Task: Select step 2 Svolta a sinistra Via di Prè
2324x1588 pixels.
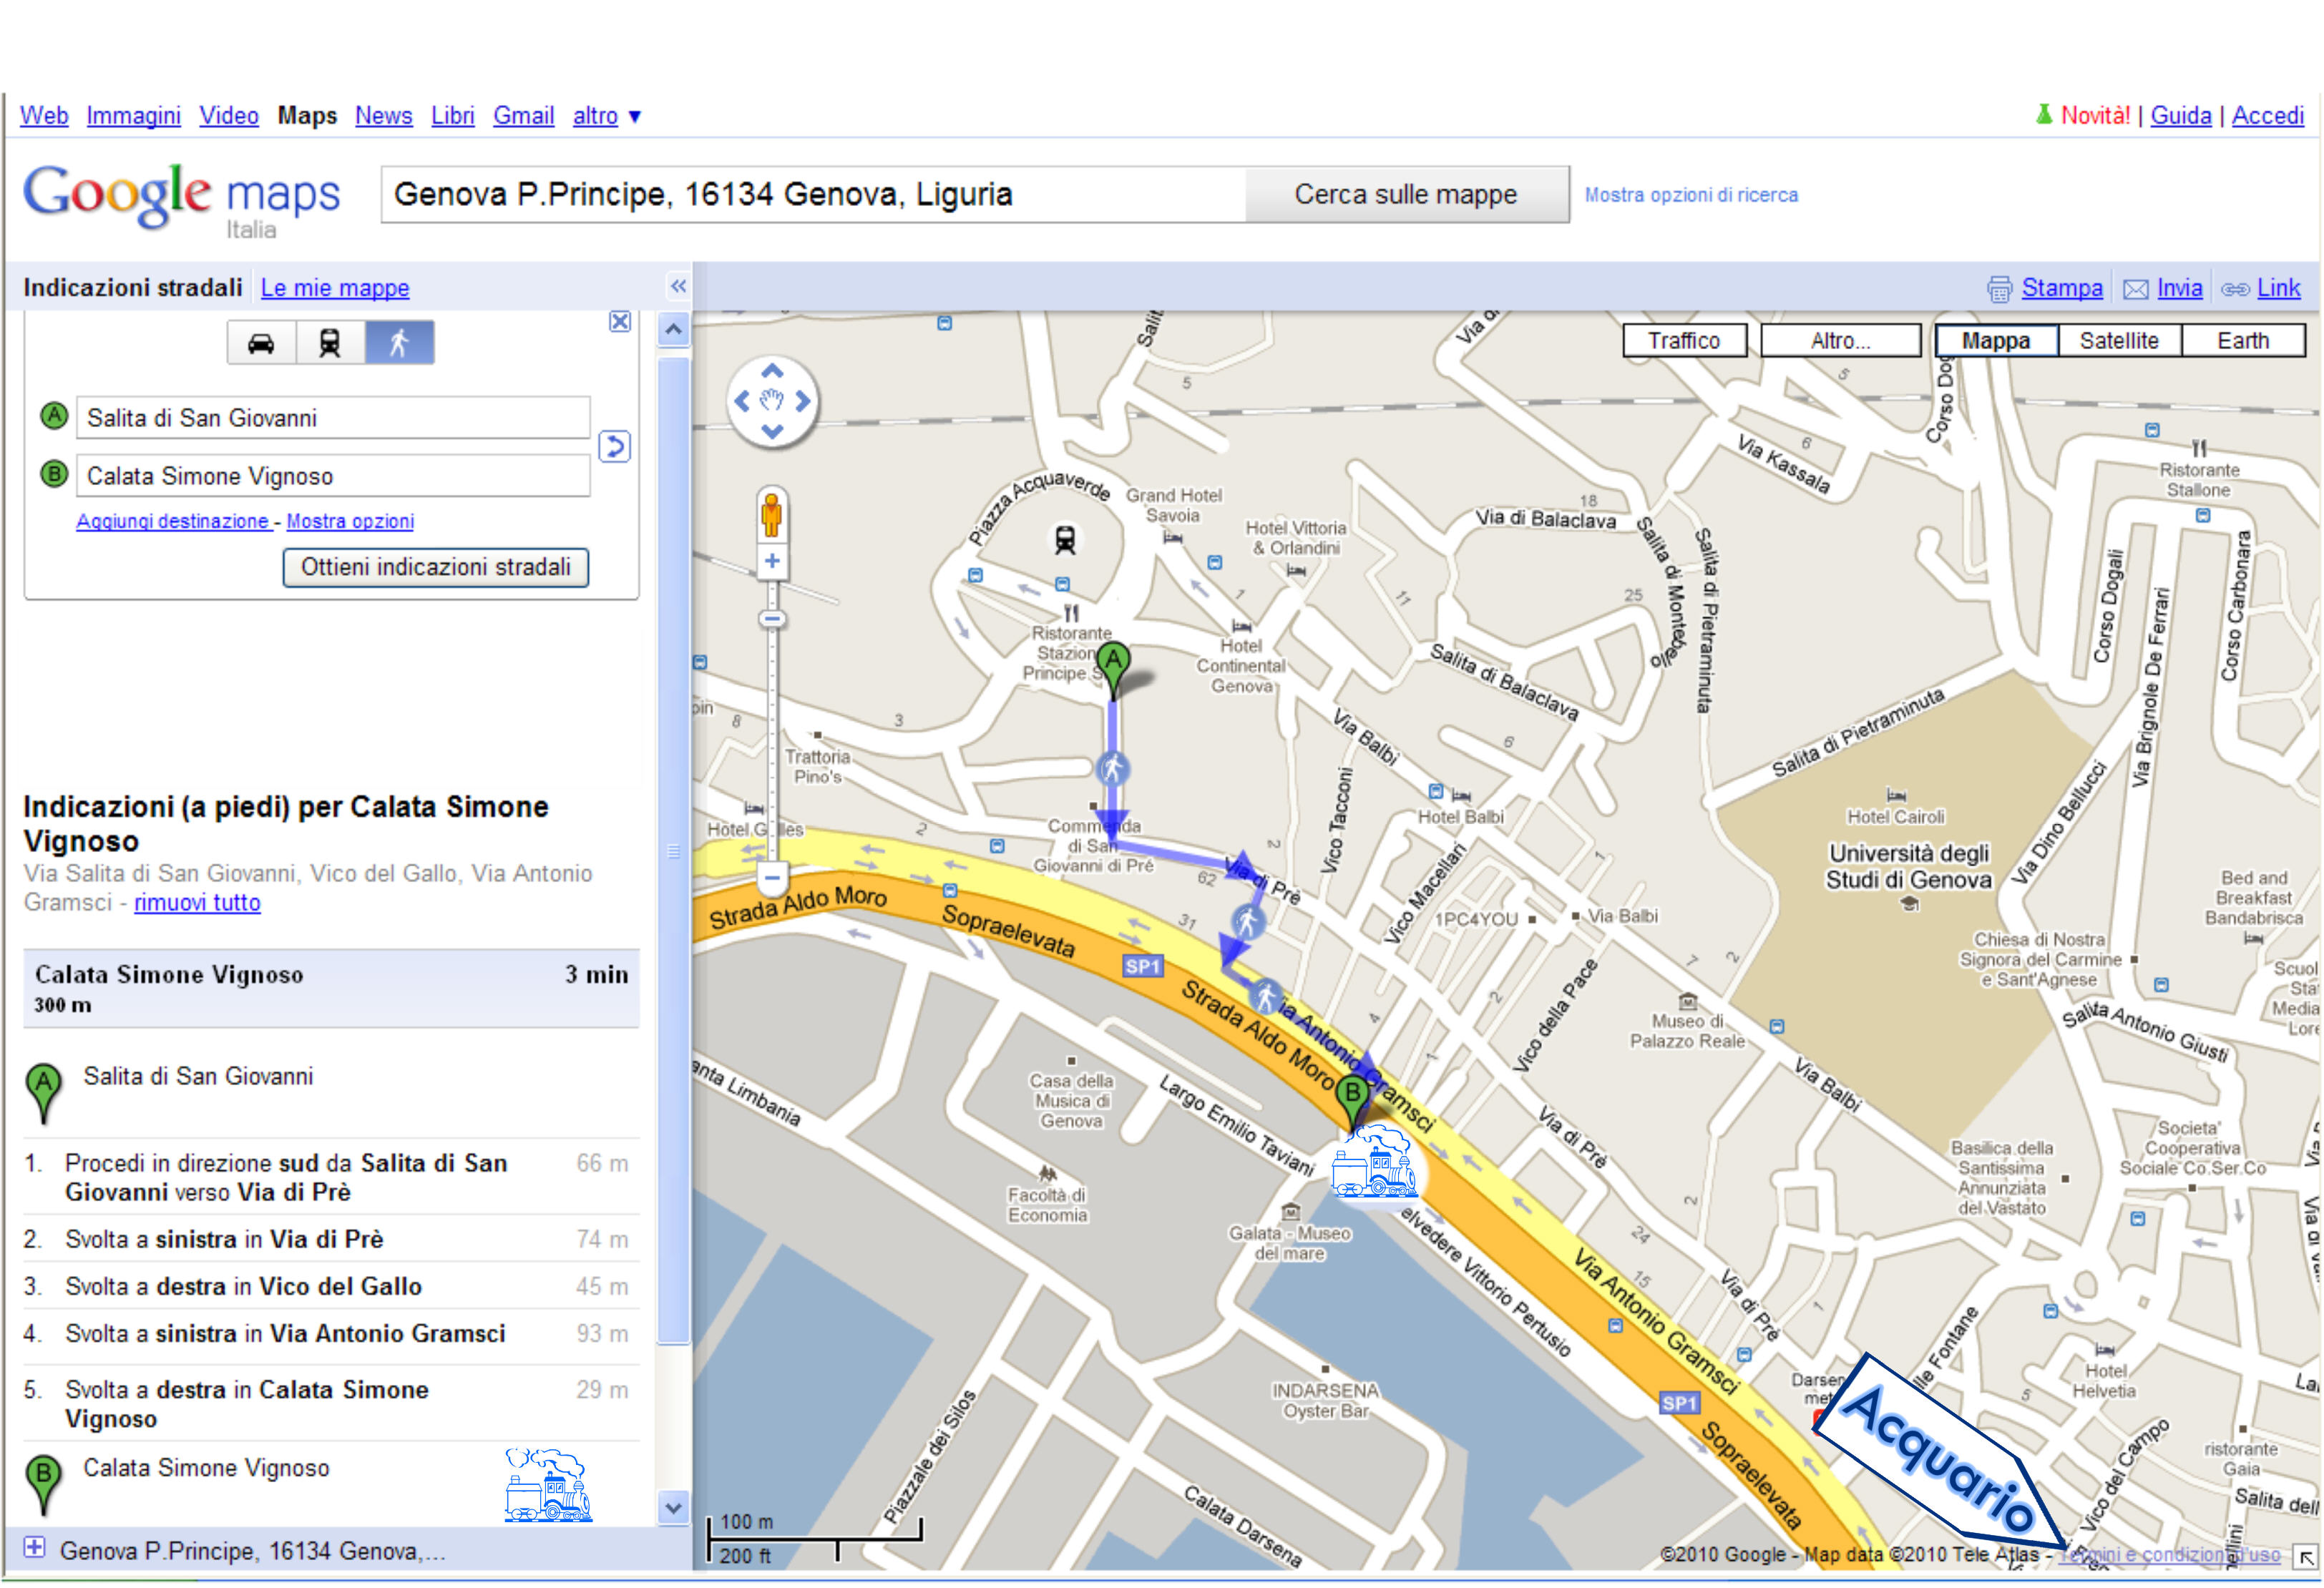Action: [330, 1239]
